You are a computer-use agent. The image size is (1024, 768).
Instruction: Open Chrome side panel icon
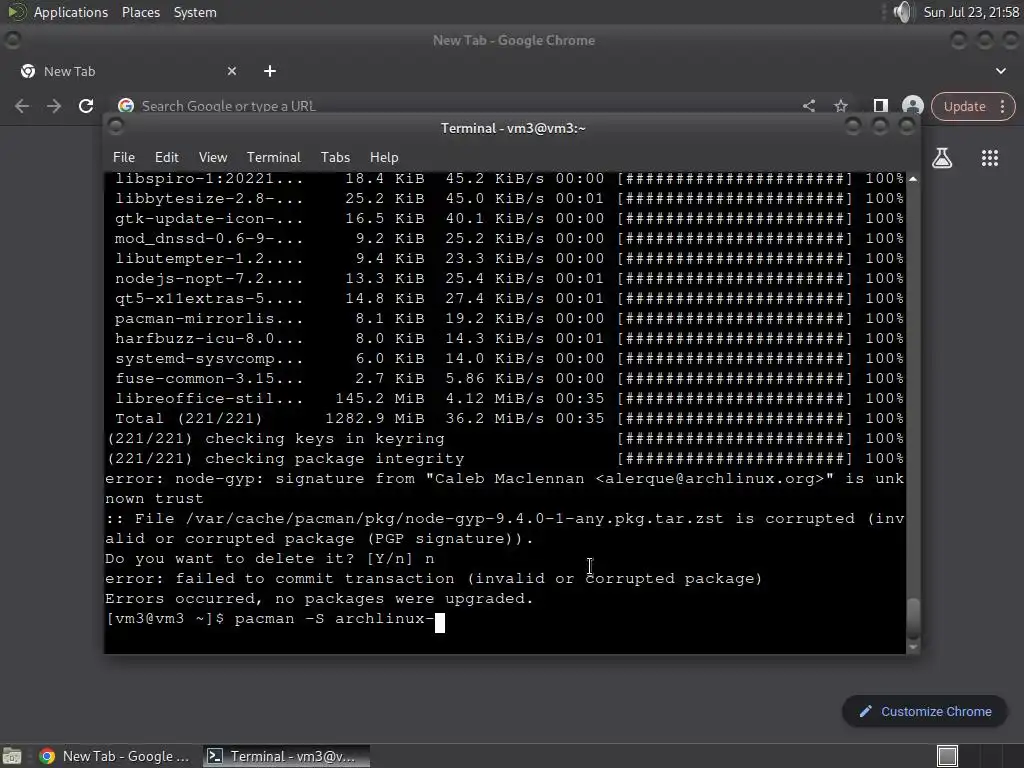pos(880,106)
